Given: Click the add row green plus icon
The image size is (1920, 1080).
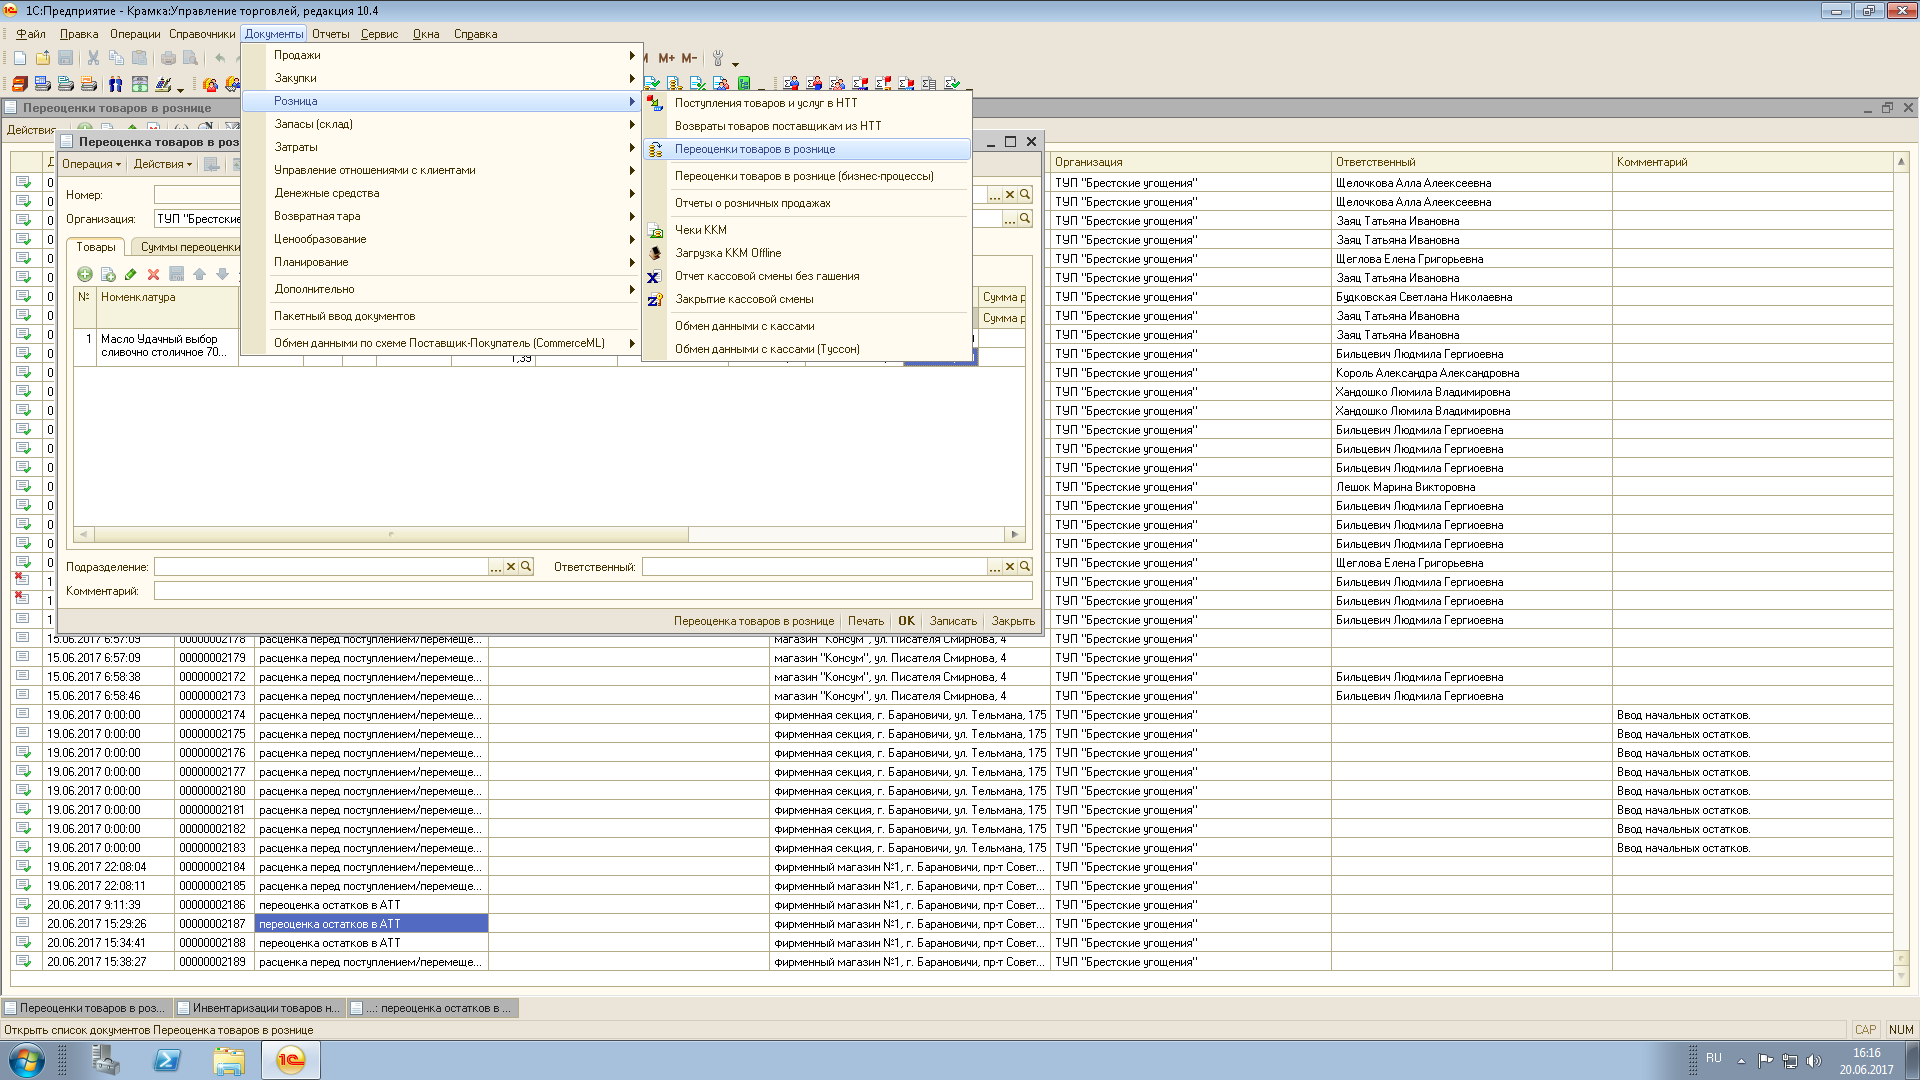Looking at the screenshot, I should point(85,274).
